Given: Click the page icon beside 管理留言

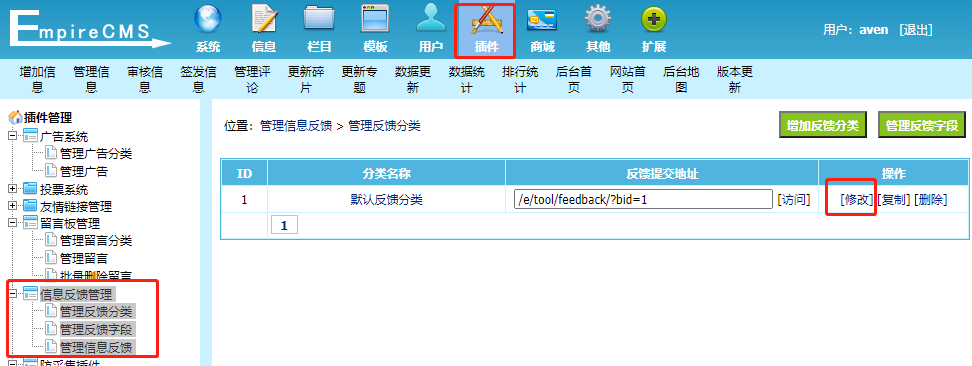Looking at the screenshot, I should click(x=51, y=258).
